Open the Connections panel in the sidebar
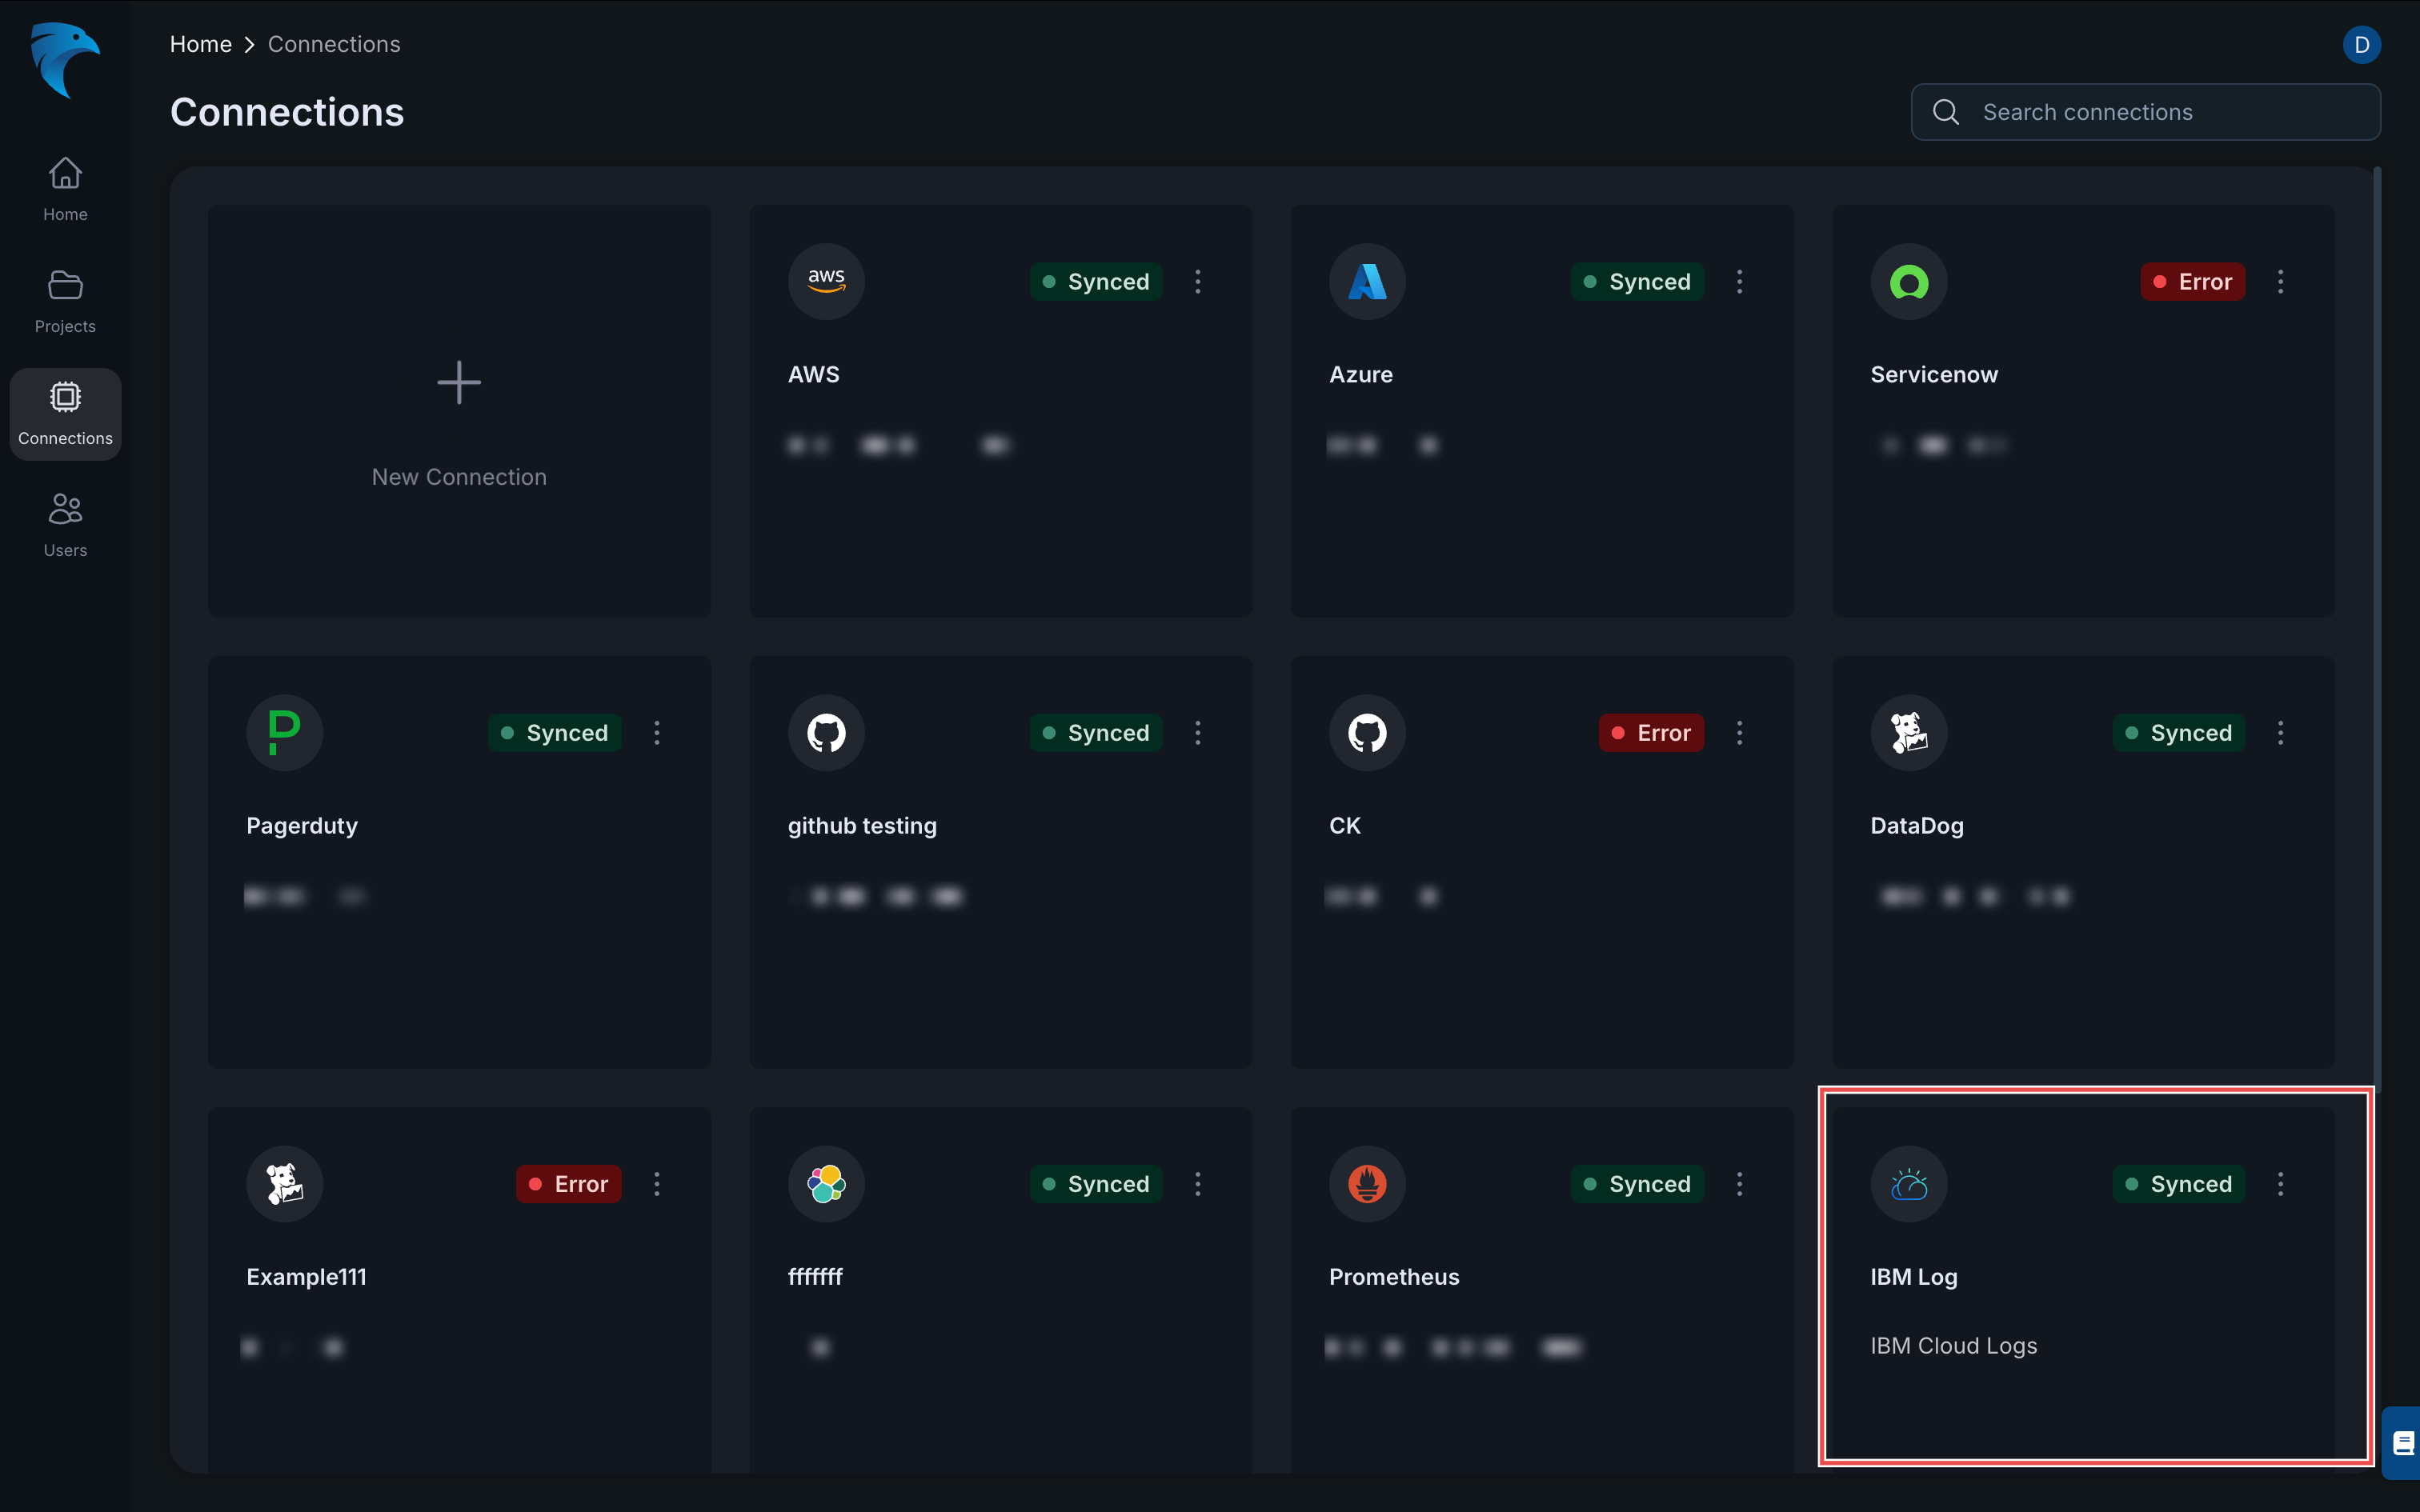This screenshot has height=1512, width=2420. (x=65, y=413)
